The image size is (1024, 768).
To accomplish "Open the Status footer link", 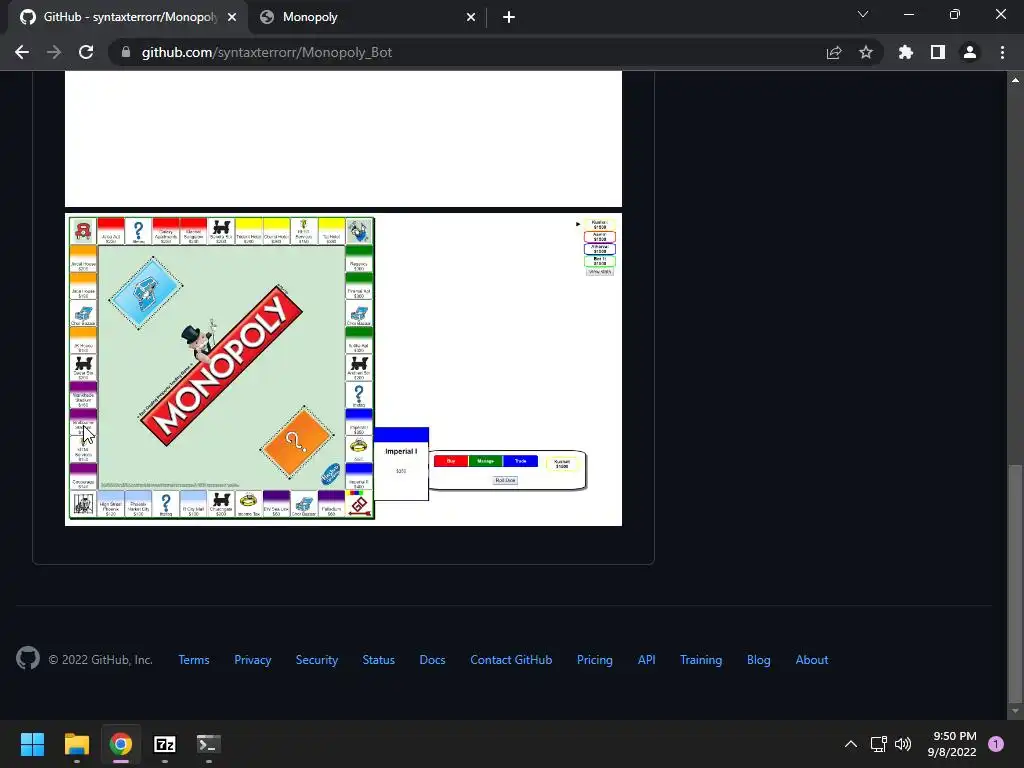I will click(x=379, y=660).
